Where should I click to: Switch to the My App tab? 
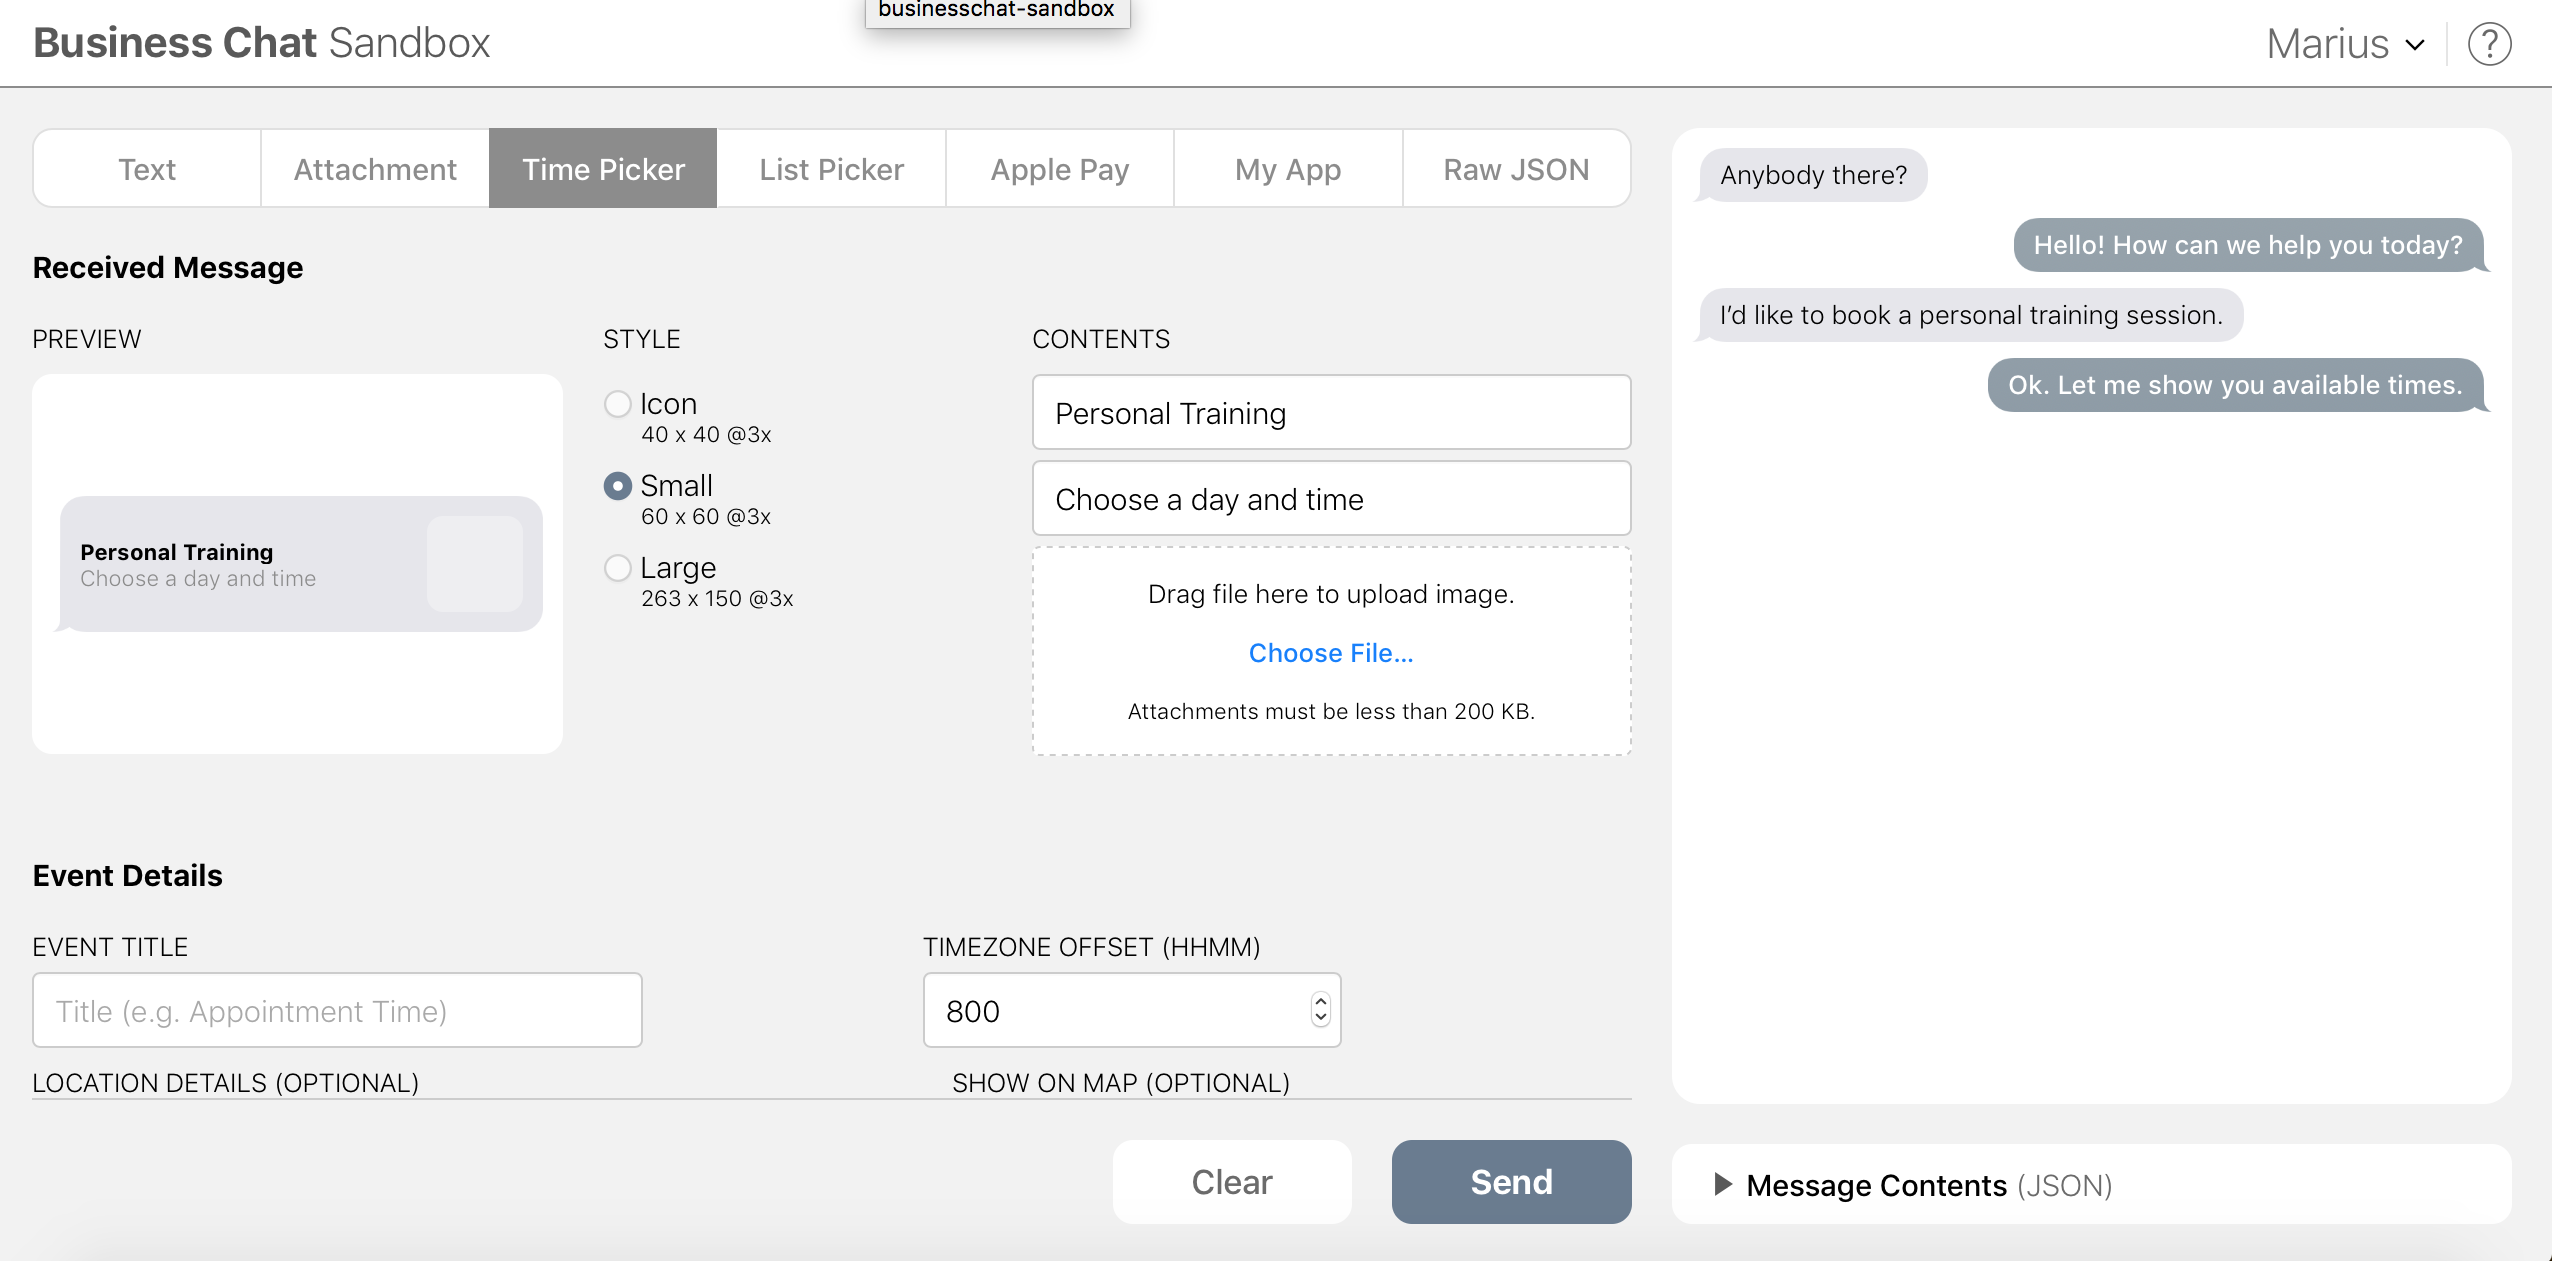1287,169
